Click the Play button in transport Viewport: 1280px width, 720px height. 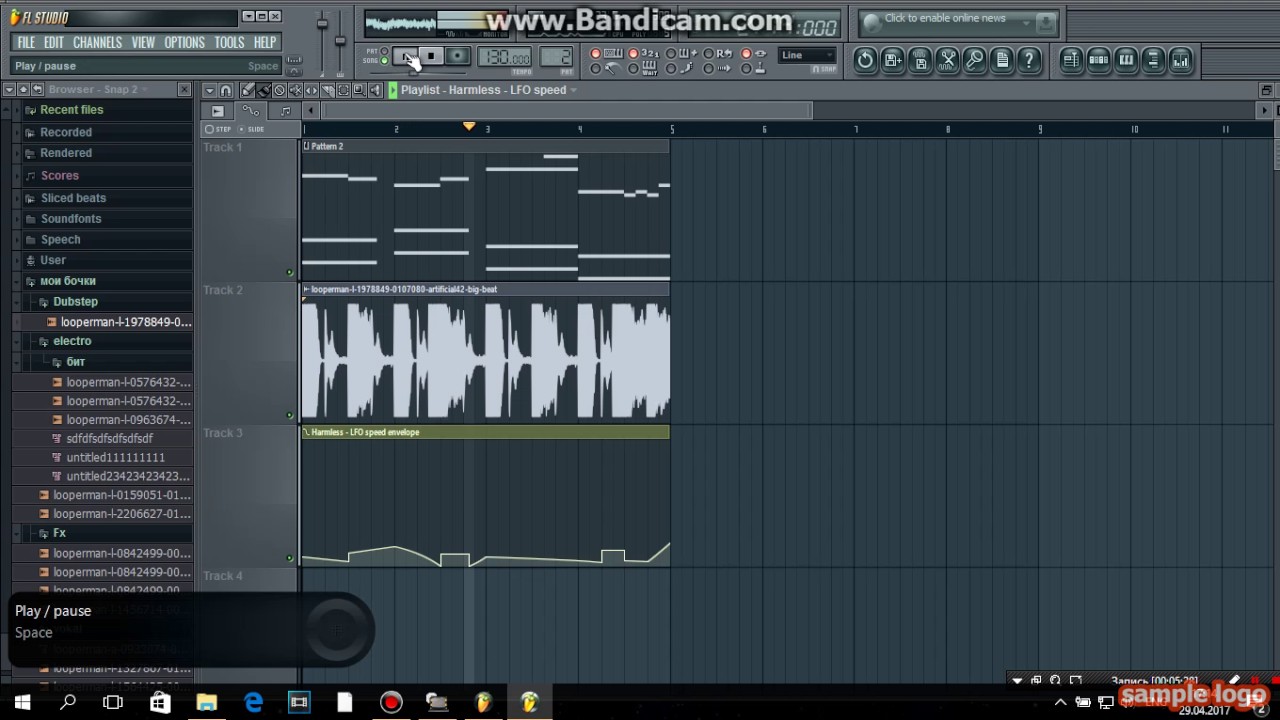pos(405,56)
